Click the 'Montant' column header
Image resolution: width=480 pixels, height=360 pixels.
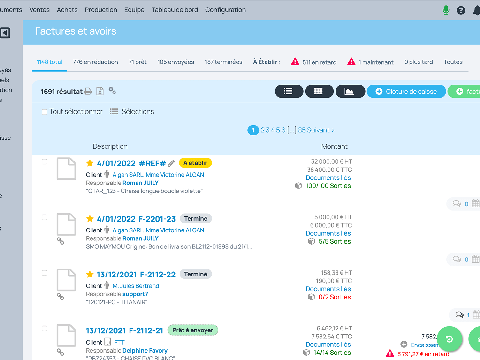tap(335, 146)
